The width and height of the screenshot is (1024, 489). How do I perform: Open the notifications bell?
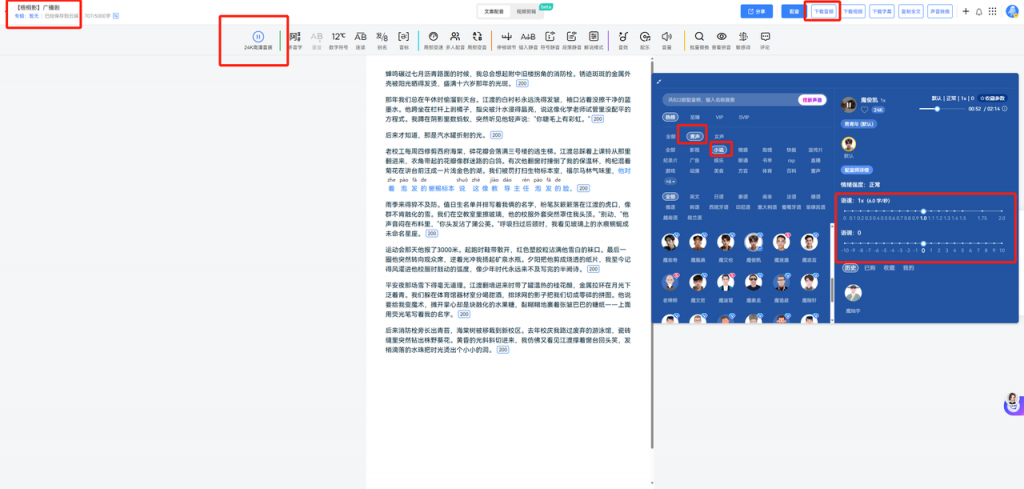(x=979, y=11)
